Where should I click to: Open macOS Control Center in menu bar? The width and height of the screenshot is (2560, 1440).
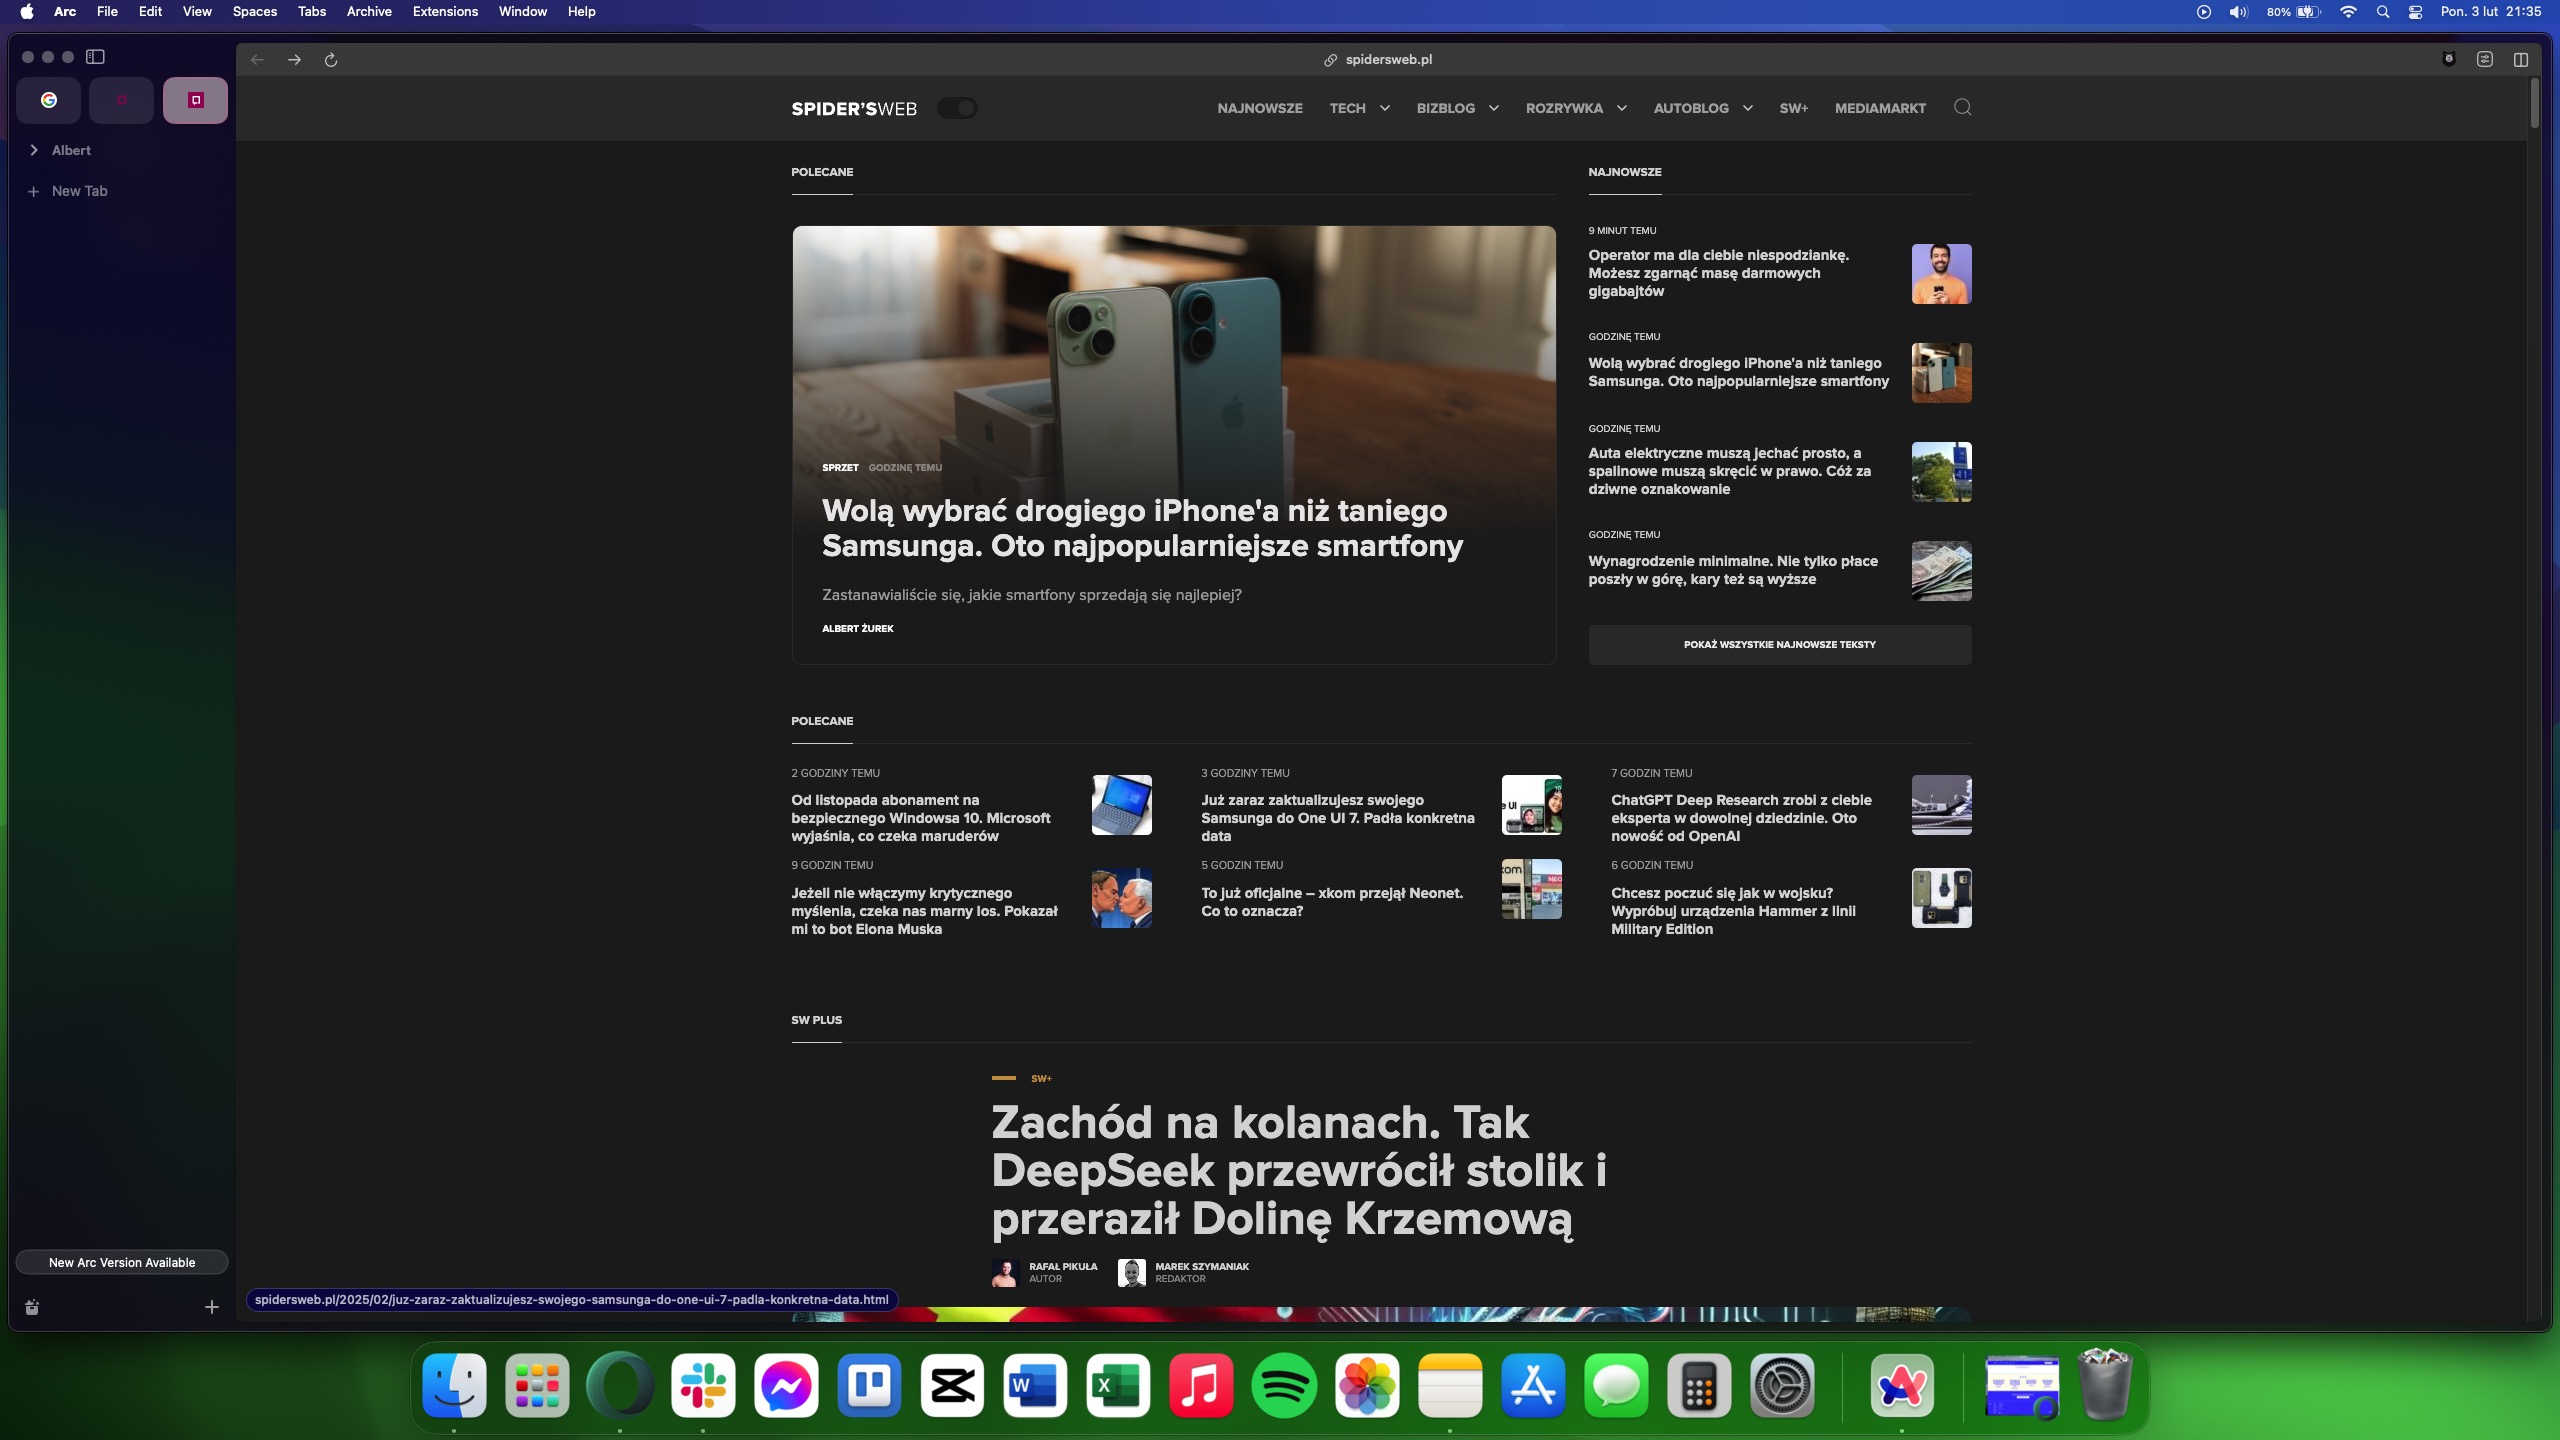(2415, 12)
